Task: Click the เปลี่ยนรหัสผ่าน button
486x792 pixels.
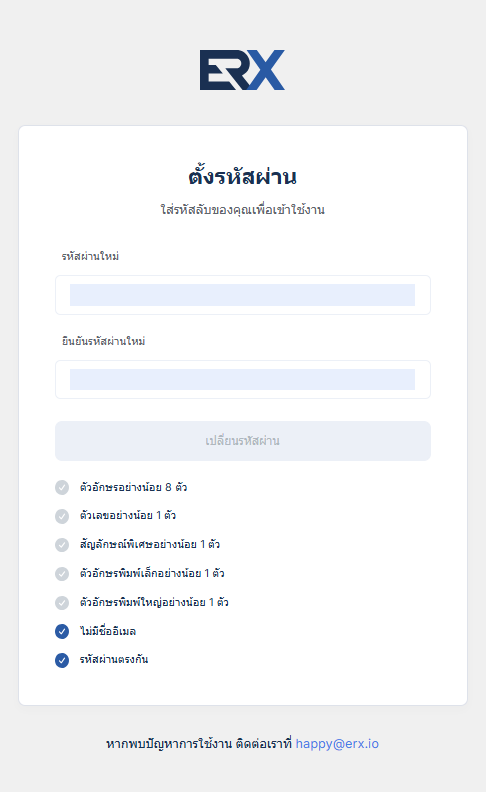Action: (243, 441)
